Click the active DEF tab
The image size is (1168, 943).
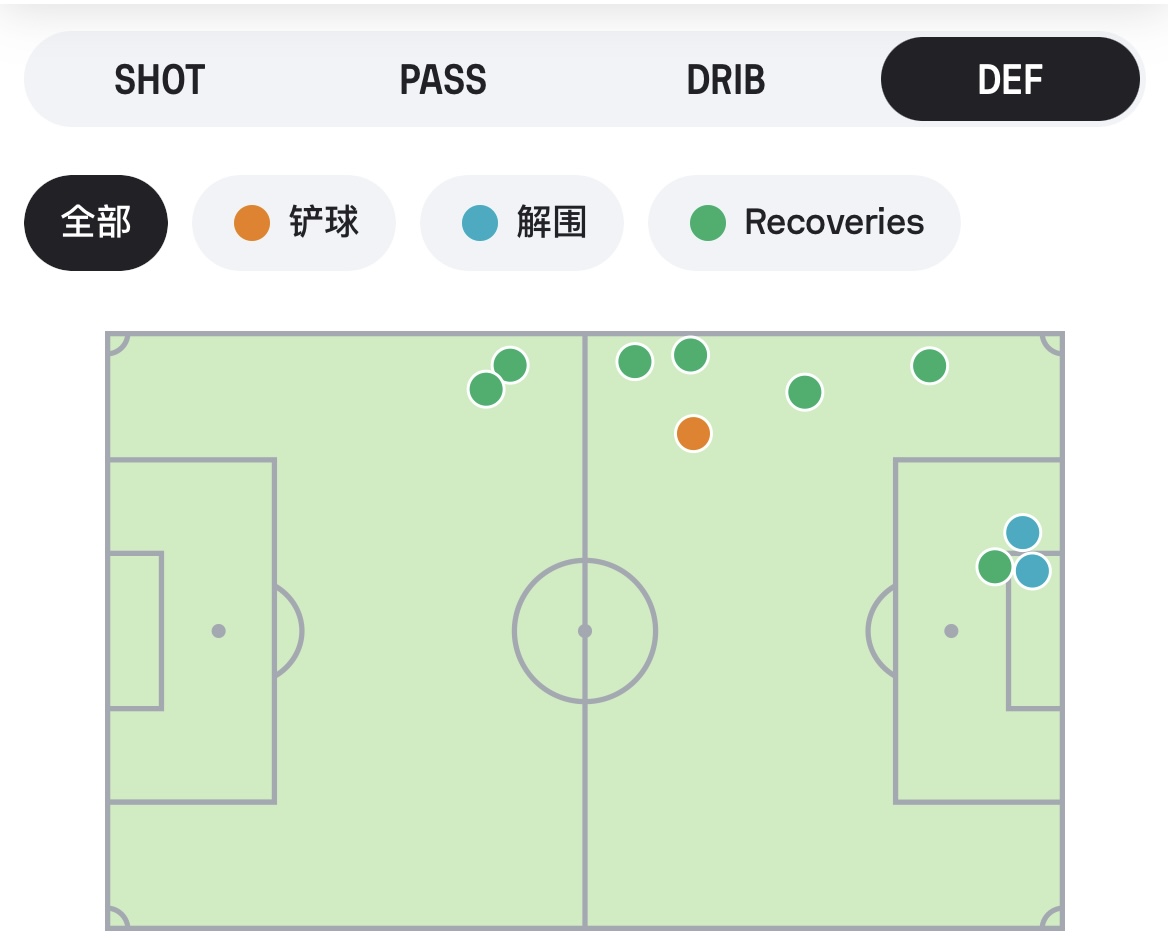[x=1010, y=80]
